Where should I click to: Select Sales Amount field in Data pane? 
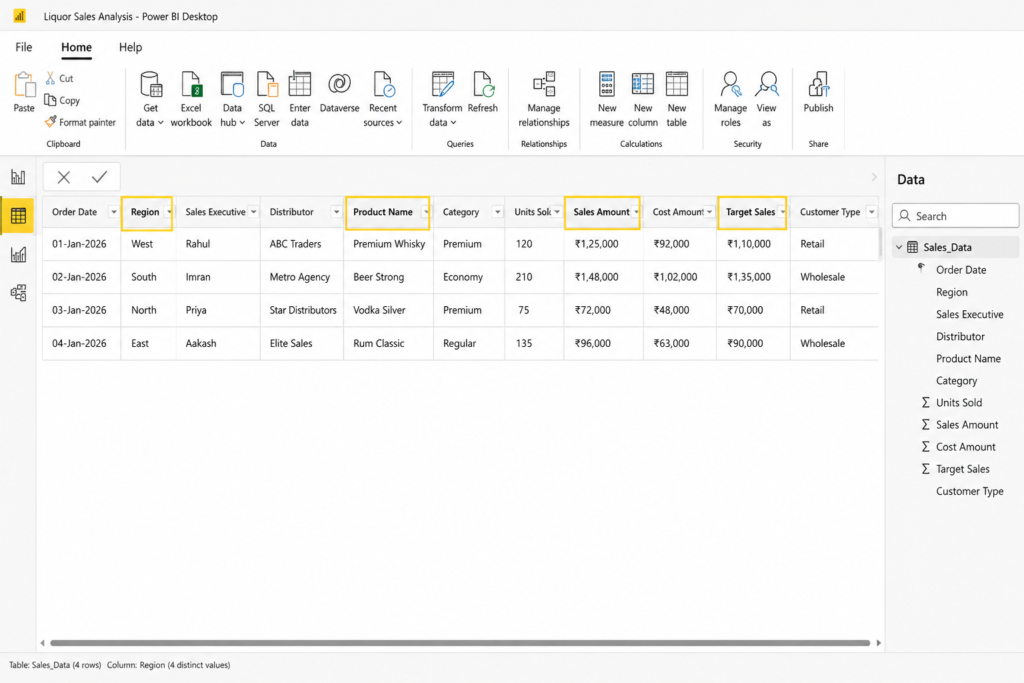click(x=967, y=425)
